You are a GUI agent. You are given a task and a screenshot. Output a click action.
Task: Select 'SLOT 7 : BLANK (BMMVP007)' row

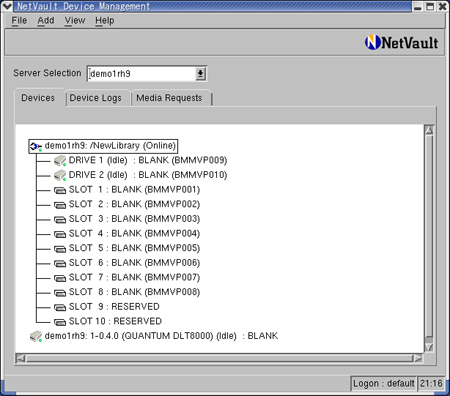tap(127, 278)
